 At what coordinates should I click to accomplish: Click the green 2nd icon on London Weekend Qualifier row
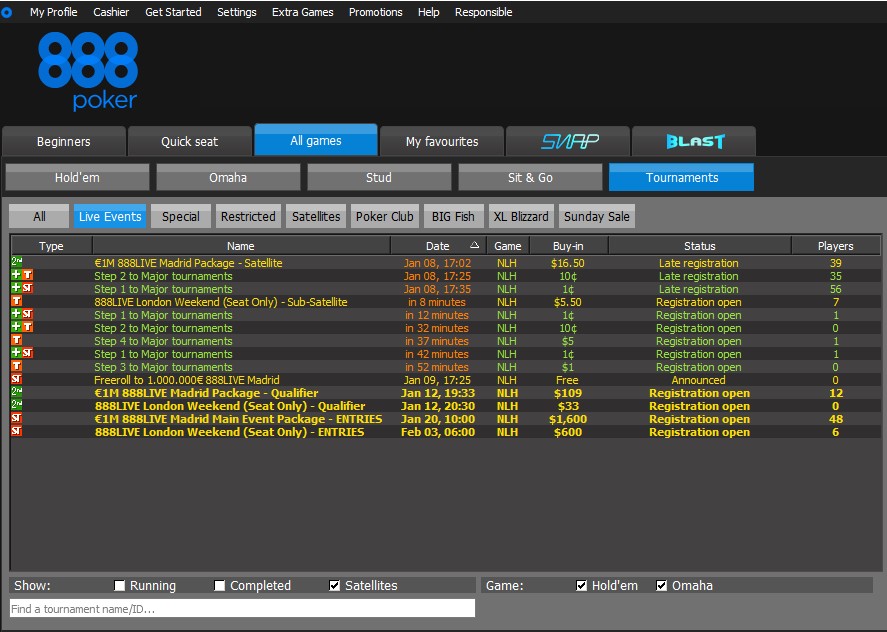pyautogui.click(x=16, y=406)
